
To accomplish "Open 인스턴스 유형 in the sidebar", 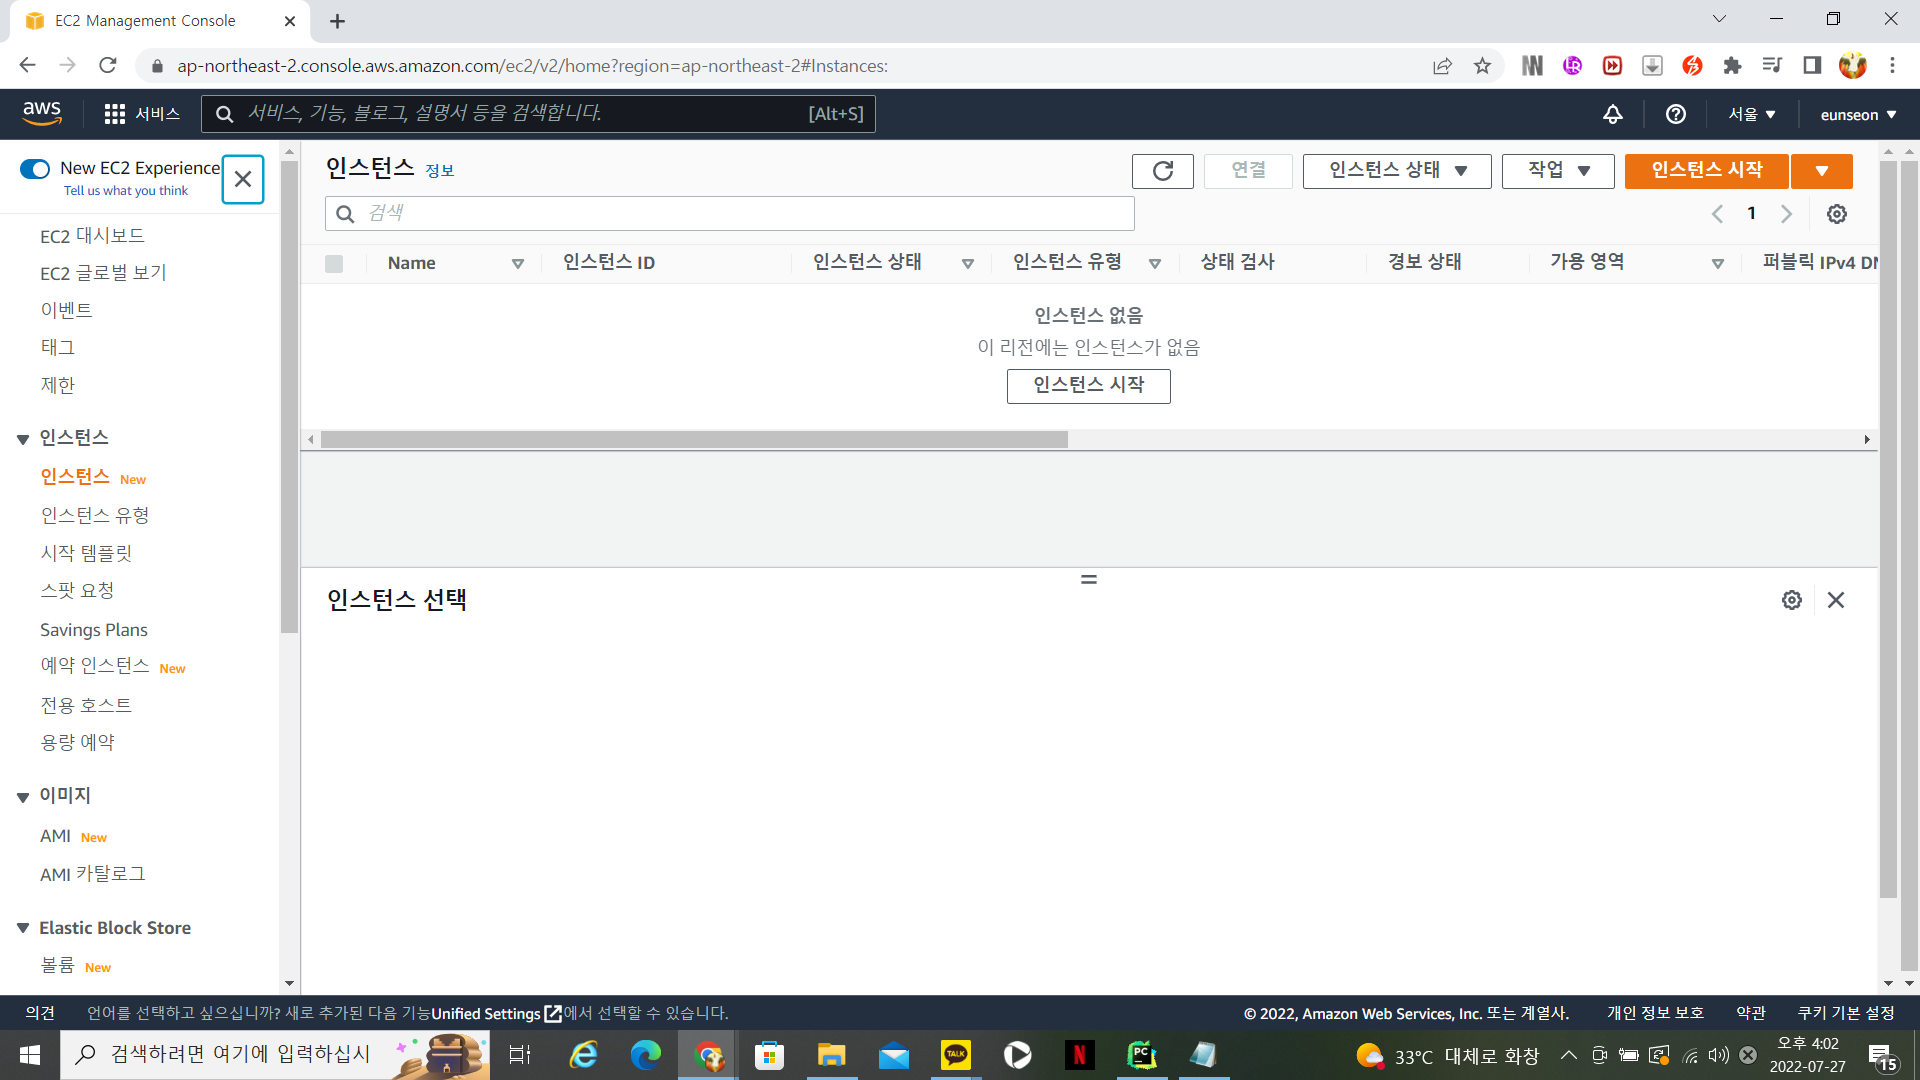I will [x=95, y=516].
